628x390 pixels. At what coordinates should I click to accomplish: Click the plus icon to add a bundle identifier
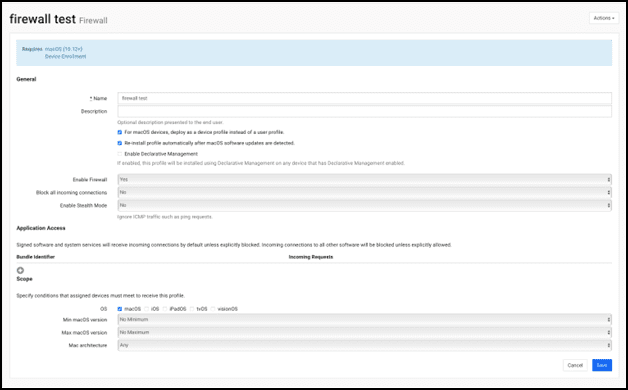click(x=20, y=270)
